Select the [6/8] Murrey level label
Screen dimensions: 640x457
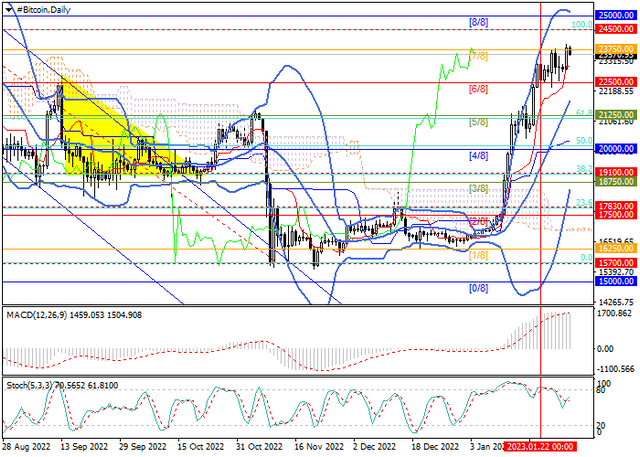(x=478, y=89)
